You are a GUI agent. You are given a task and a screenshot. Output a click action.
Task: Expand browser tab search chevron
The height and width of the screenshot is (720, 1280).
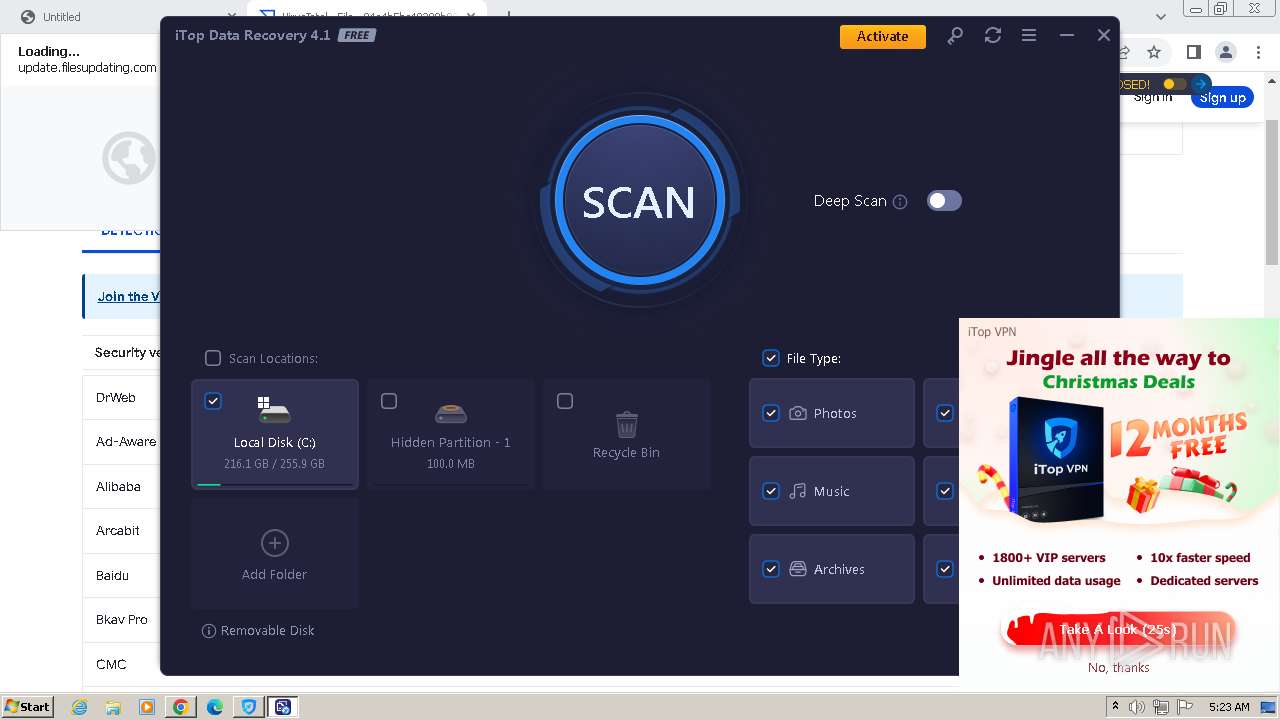pos(1161,17)
